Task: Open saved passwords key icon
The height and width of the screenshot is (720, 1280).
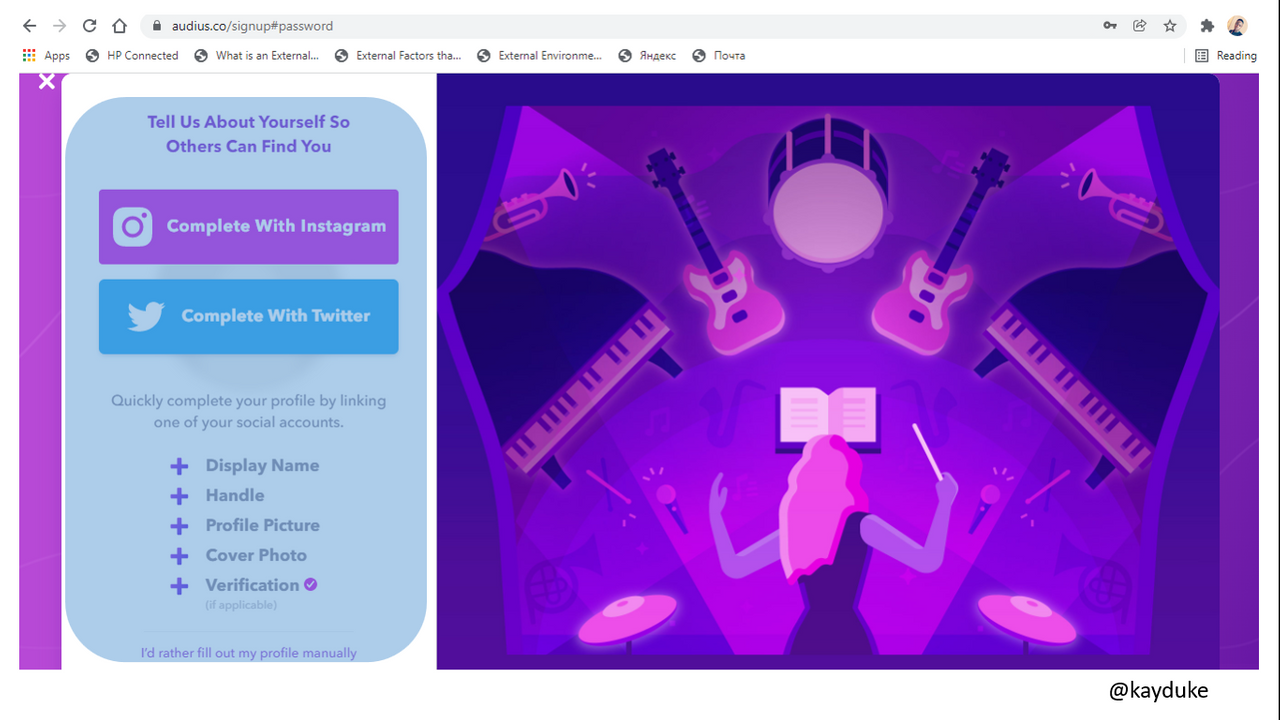Action: pos(1110,26)
